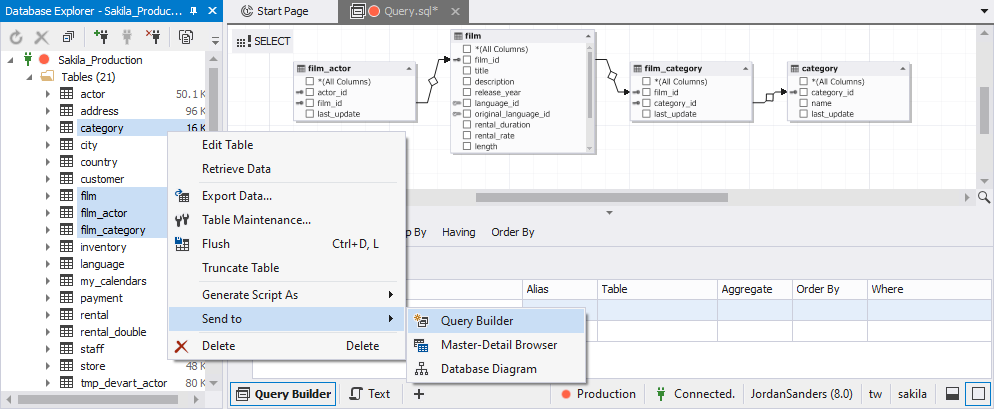Collapse the category diagram table box
Screen dimensions: 994x409
[902, 68]
